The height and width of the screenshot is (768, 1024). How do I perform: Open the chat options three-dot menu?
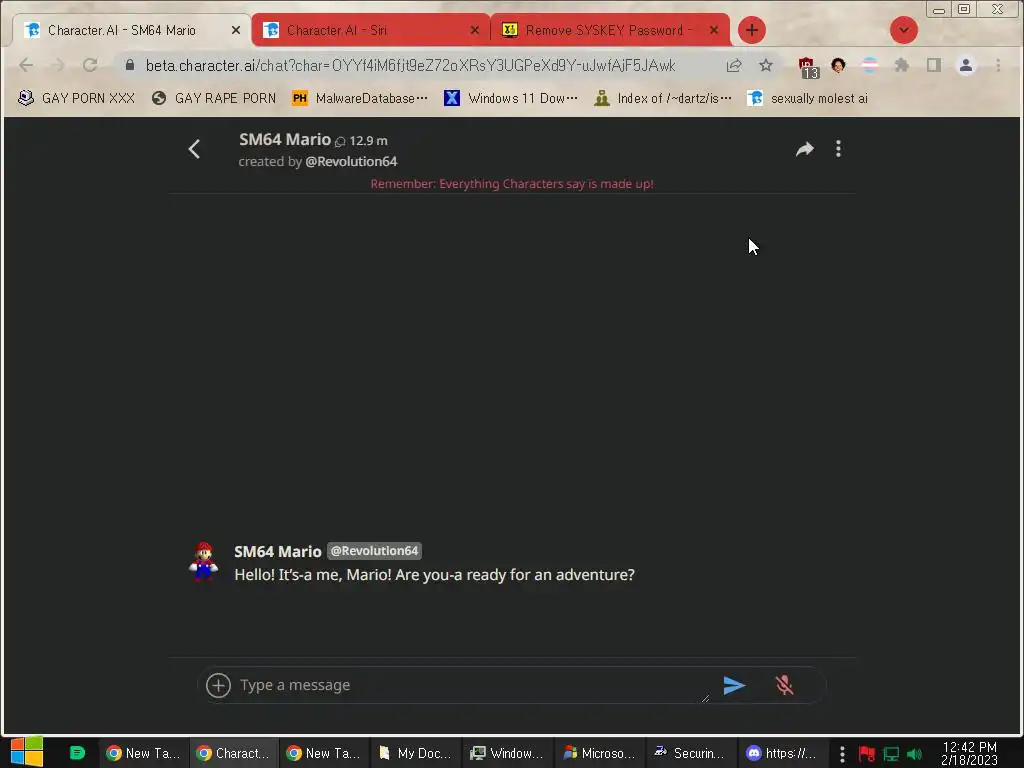click(x=839, y=150)
